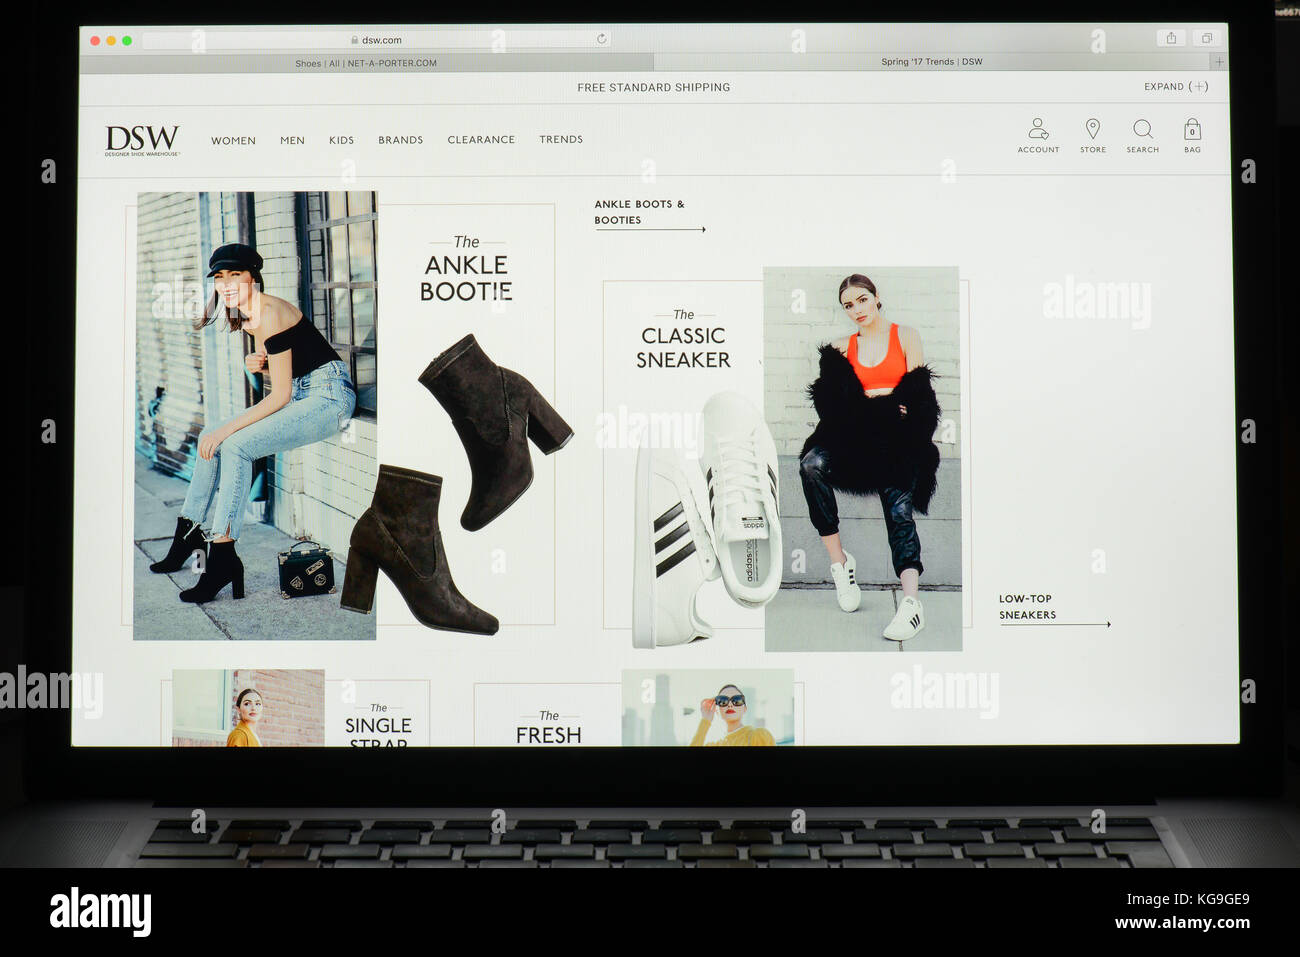1300x957 pixels.
Task: Open the MEN menu
Action: pyautogui.click(x=292, y=141)
